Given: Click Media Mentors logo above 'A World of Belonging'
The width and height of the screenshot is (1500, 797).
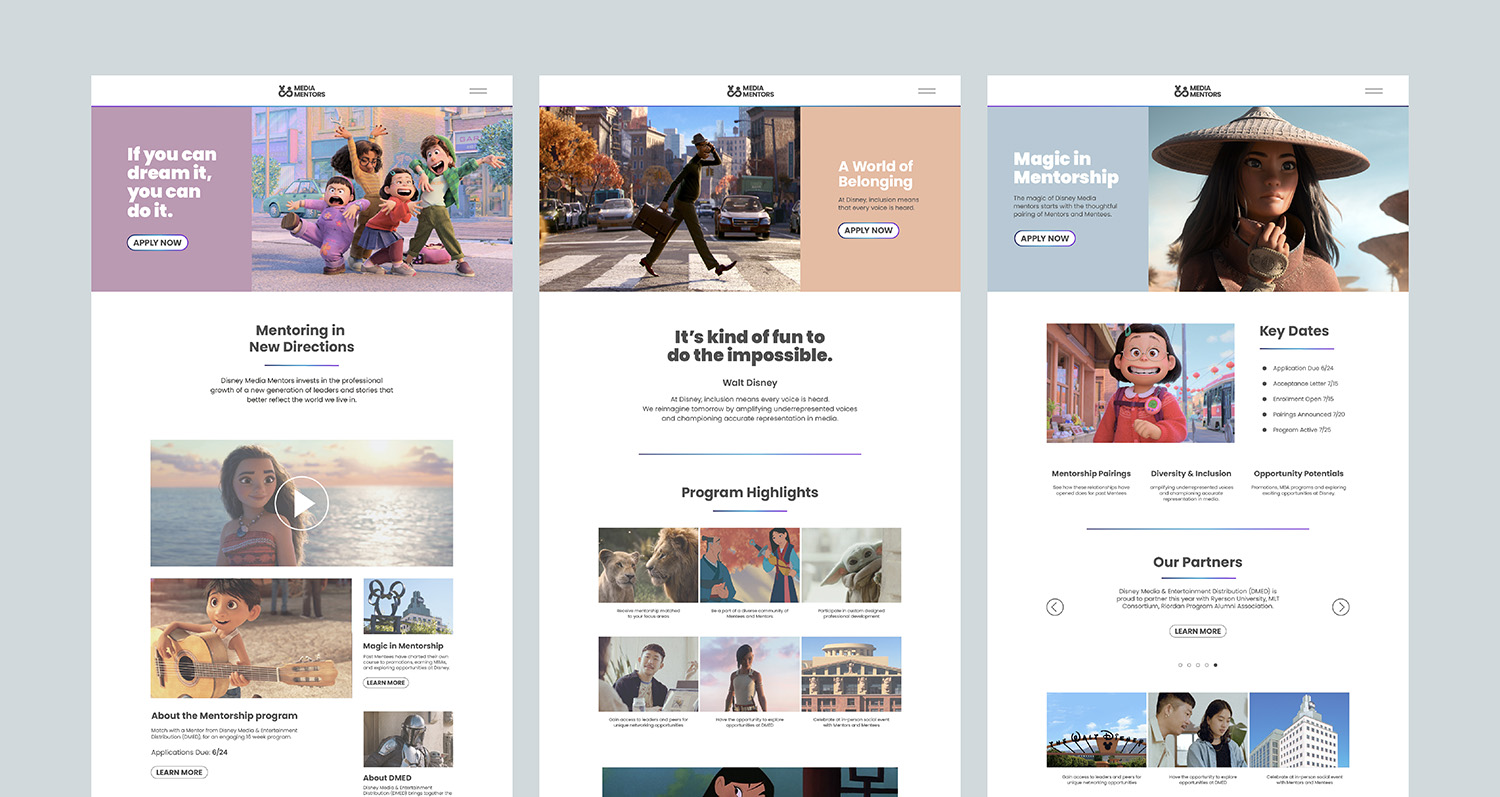Looking at the screenshot, I should [x=750, y=91].
